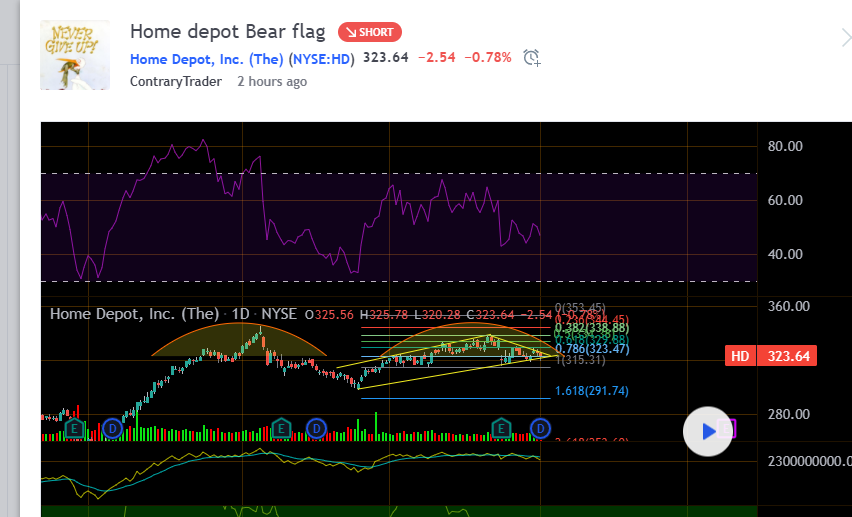This screenshot has height=517, width=852.
Task: Click the first dividend D marker
Action: 112,429
